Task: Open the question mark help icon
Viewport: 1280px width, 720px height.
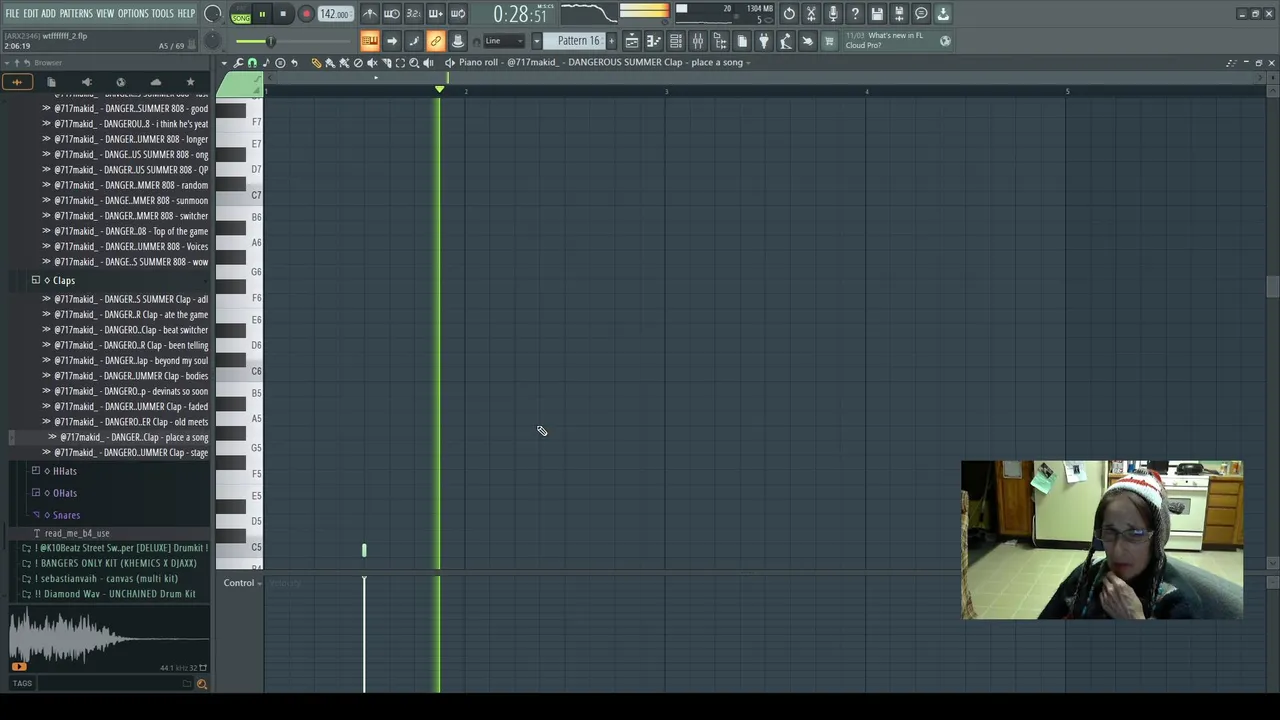Action: point(855,14)
